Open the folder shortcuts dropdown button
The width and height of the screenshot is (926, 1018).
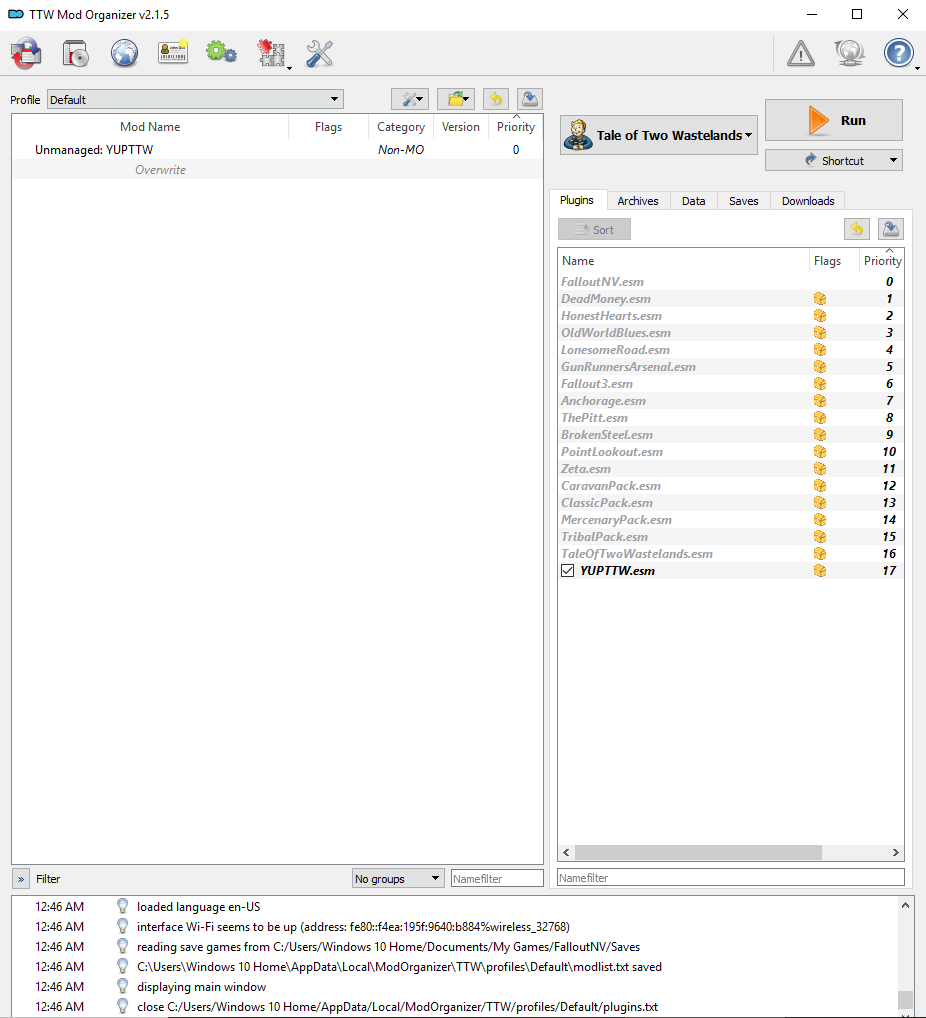(x=456, y=99)
